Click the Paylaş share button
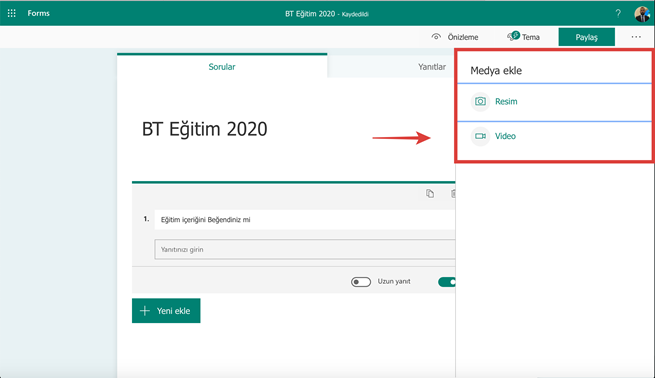The width and height of the screenshot is (655, 378). pyautogui.click(x=586, y=37)
